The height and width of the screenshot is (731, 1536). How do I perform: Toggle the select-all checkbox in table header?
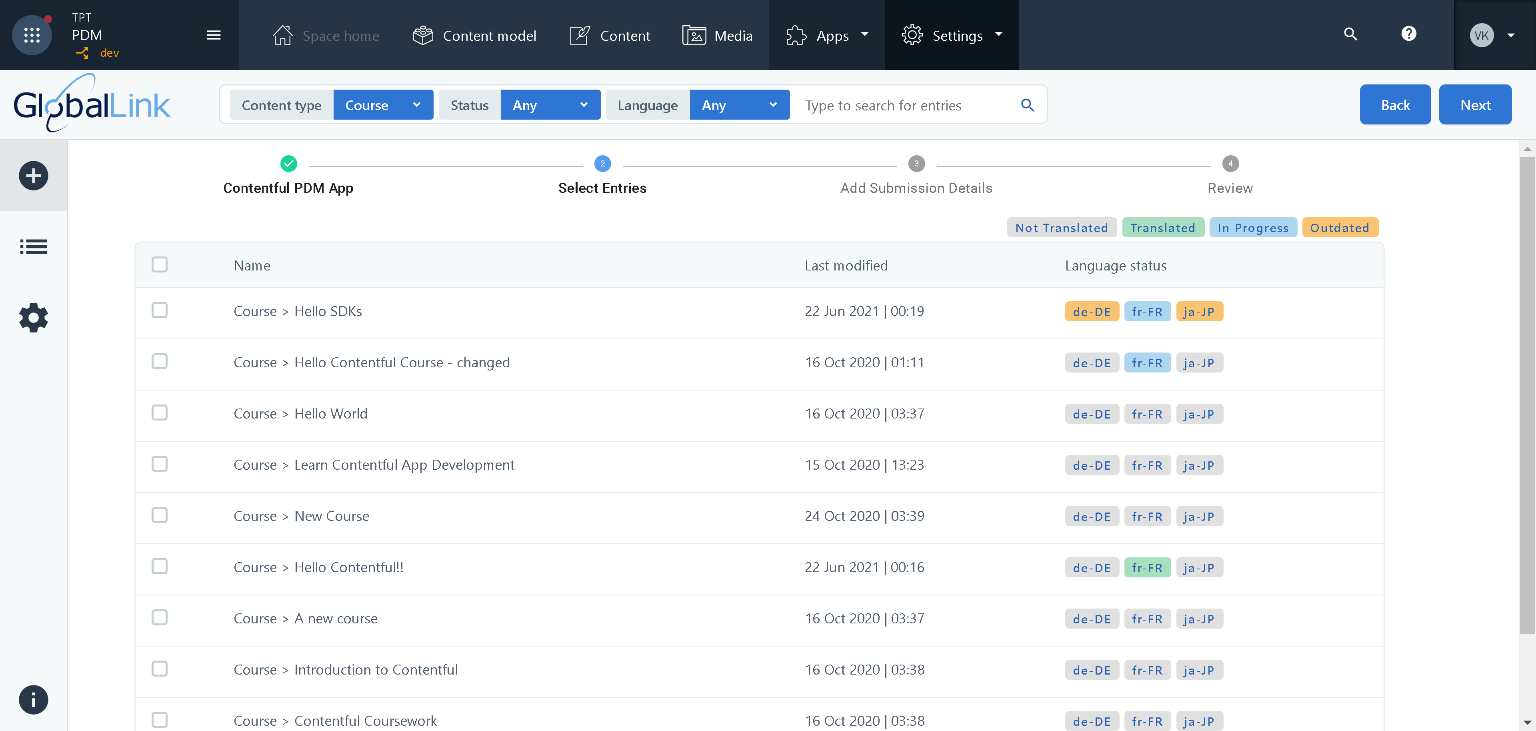coord(160,265)
